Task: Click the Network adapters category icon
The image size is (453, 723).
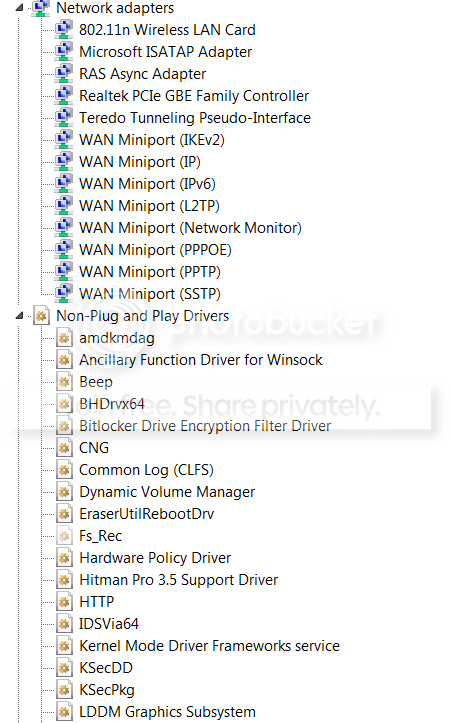Action: click(x=41, y=8)
